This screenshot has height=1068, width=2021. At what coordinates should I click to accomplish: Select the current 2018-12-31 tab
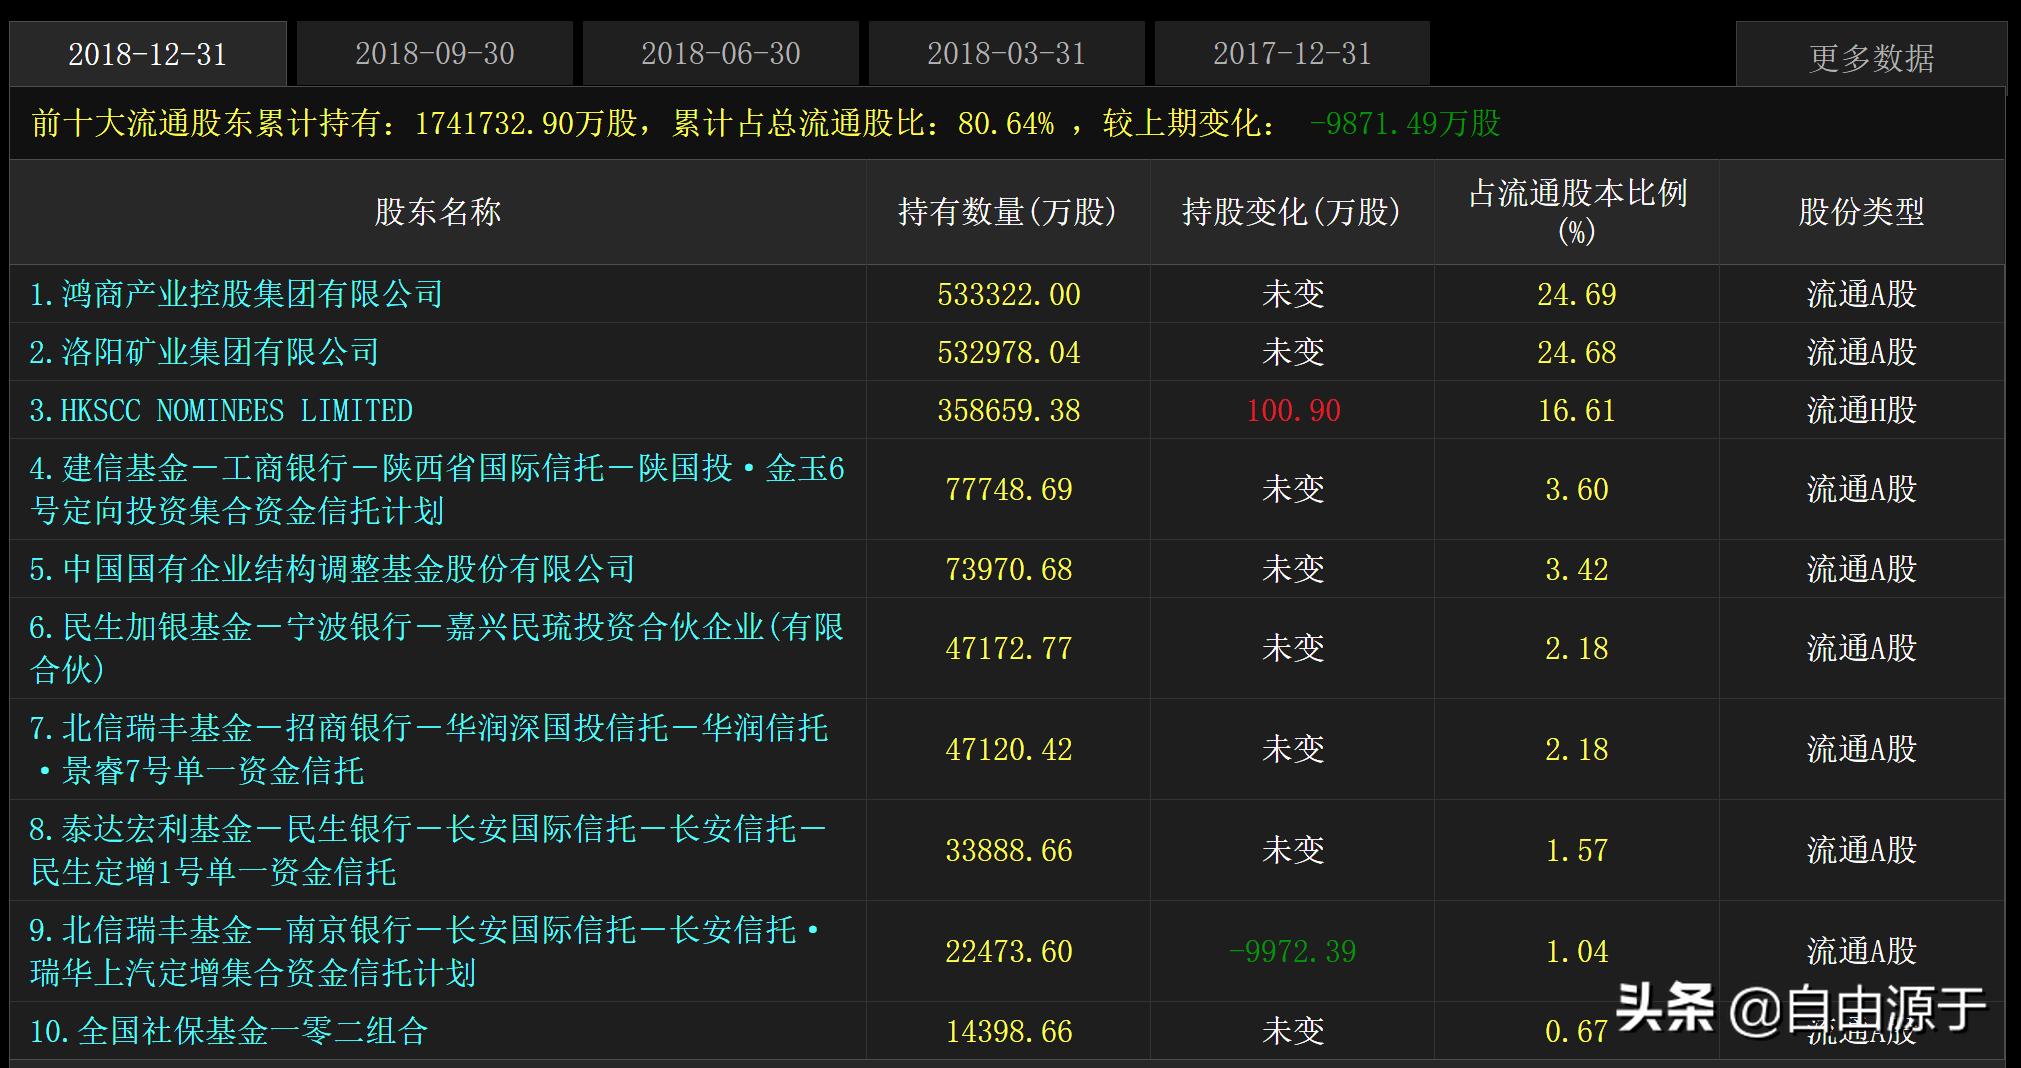(x=148, y=53)
